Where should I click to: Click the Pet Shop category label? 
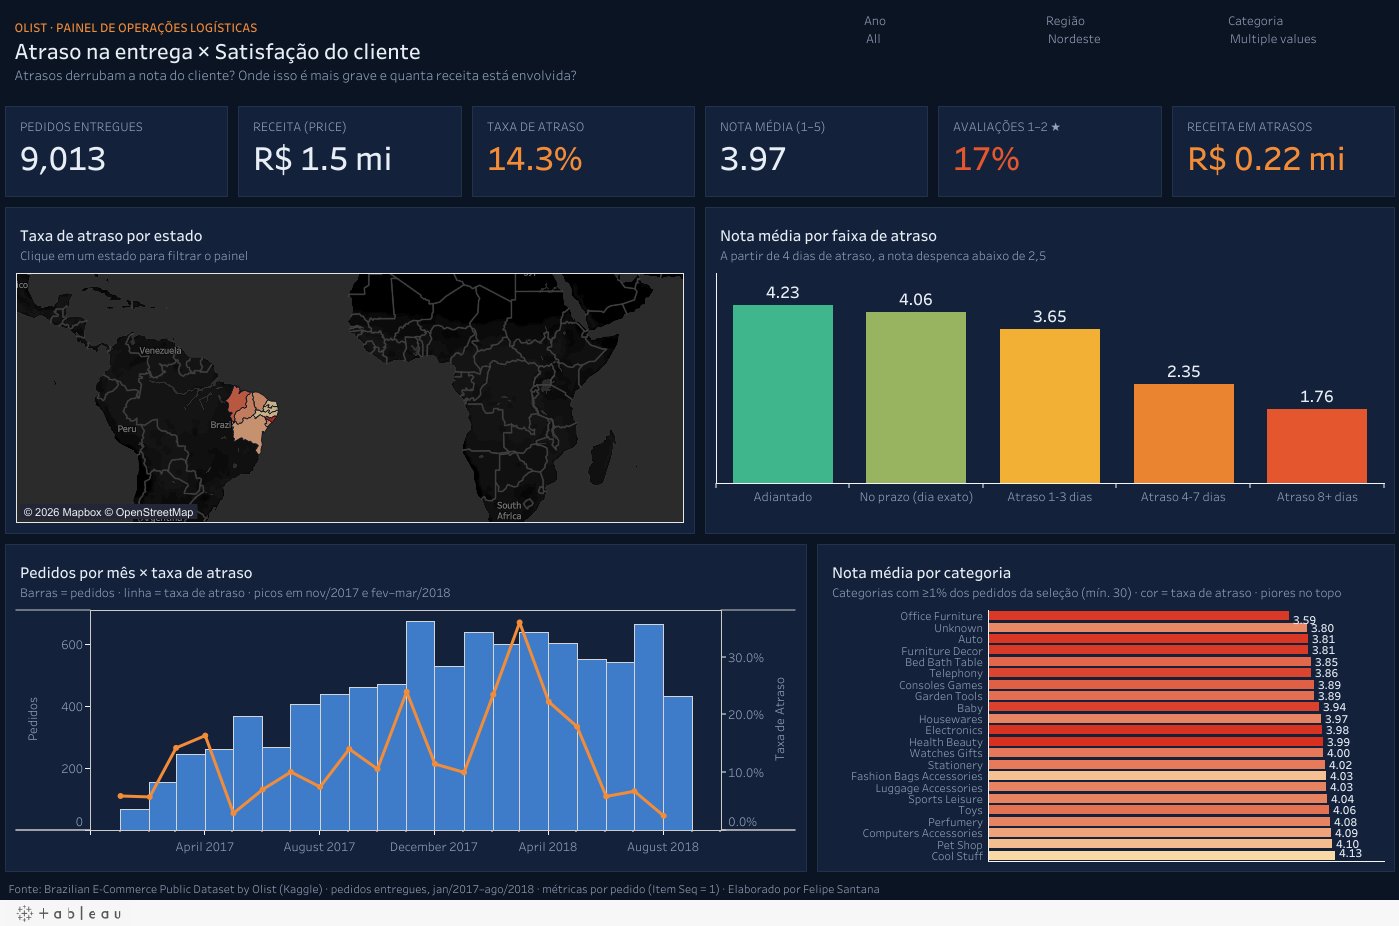pos(960,845)
